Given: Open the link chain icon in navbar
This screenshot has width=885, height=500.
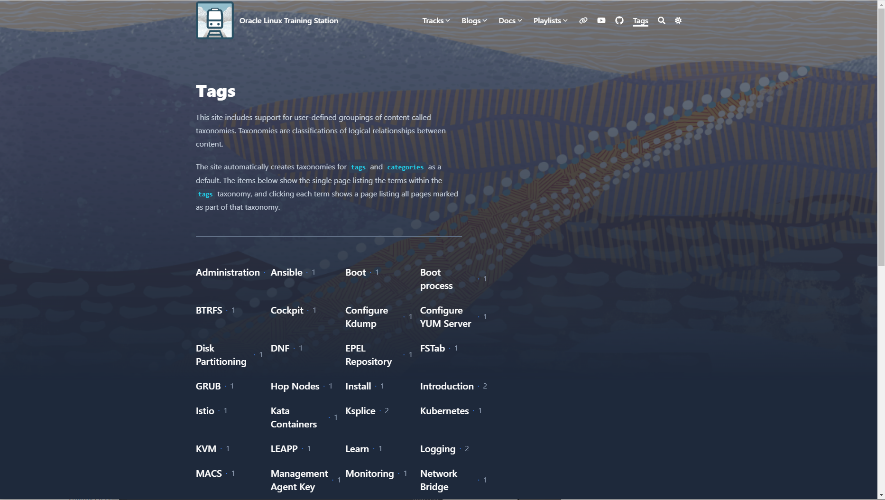Looking at the screenshot, I should click(x=583, y=20).
